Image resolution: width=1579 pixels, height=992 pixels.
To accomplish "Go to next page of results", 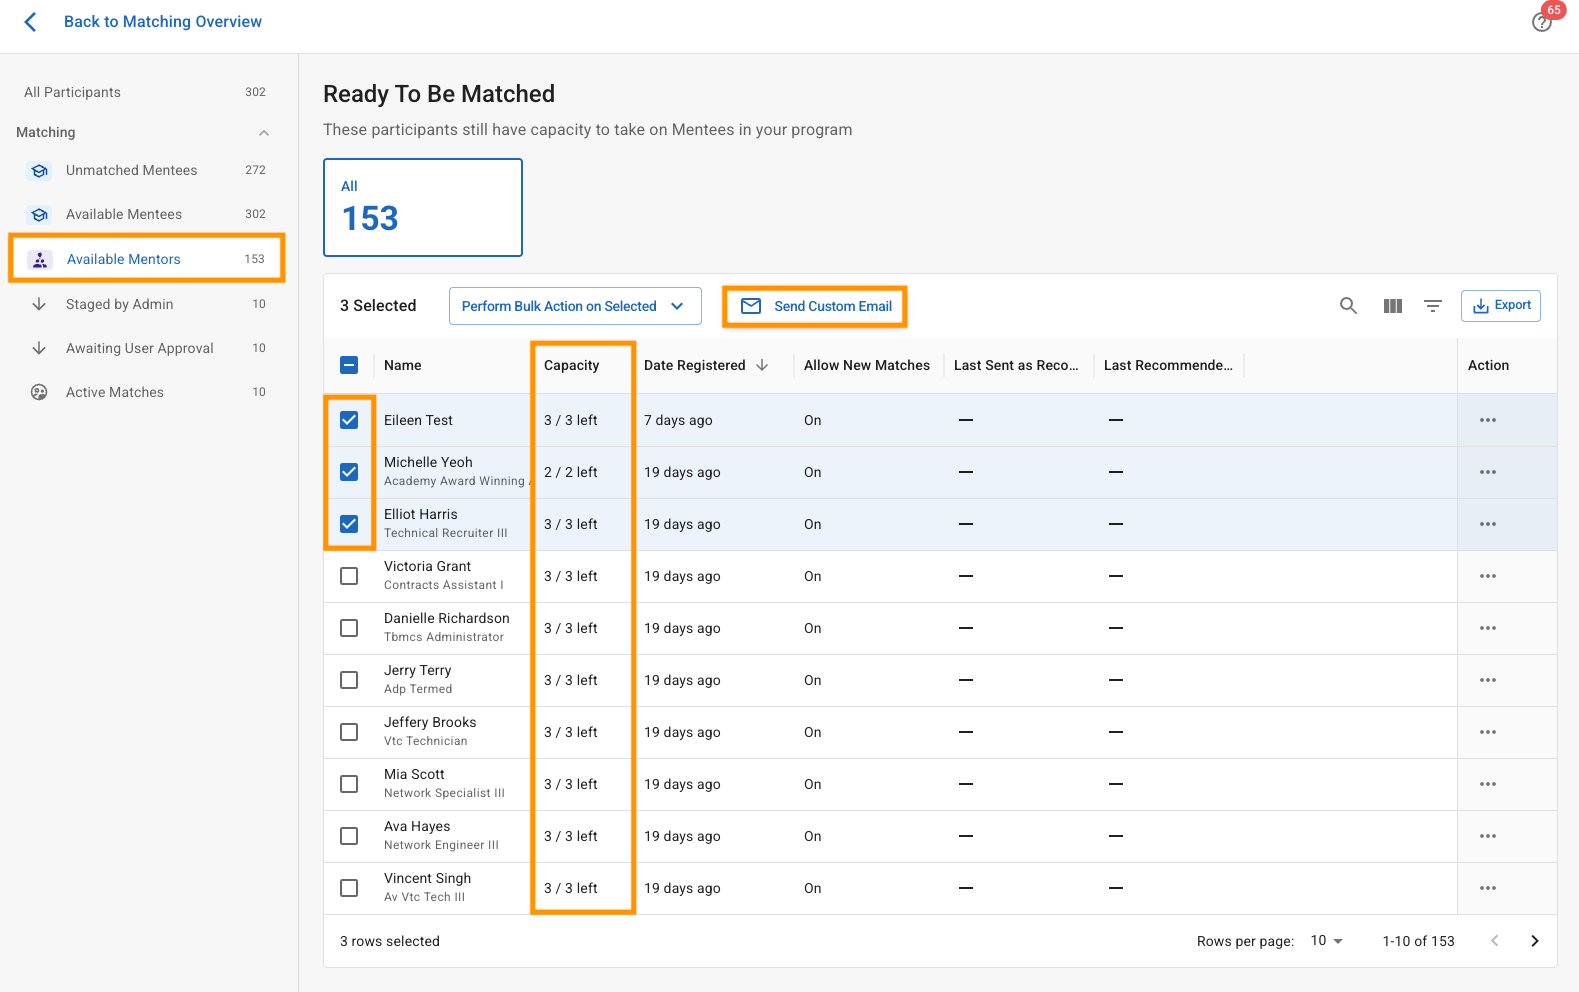I will coord(1534,941).
